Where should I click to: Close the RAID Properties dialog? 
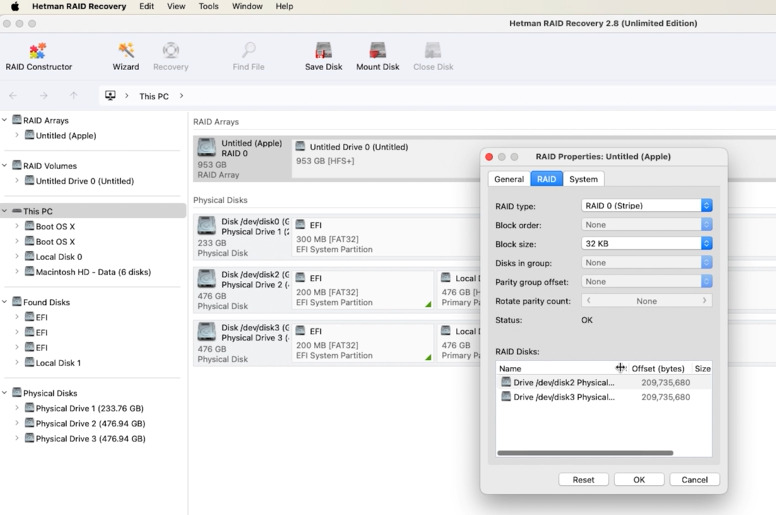pyautogui.click(x=489, y=157)
